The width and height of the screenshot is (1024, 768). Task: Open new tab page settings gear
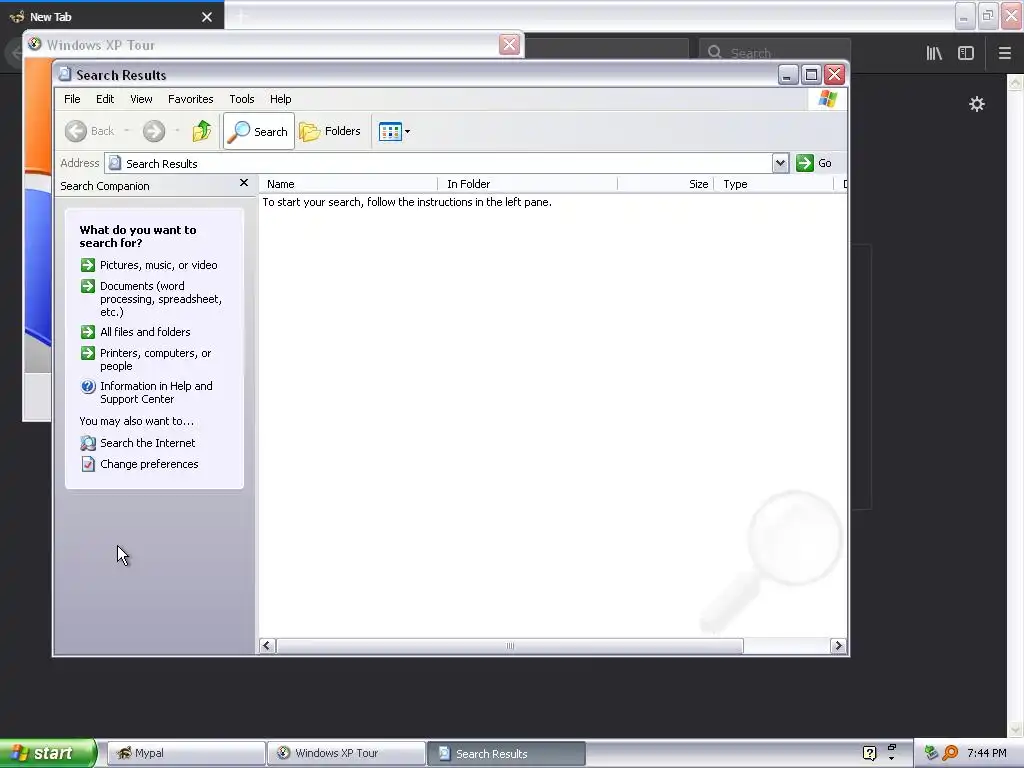977,104
